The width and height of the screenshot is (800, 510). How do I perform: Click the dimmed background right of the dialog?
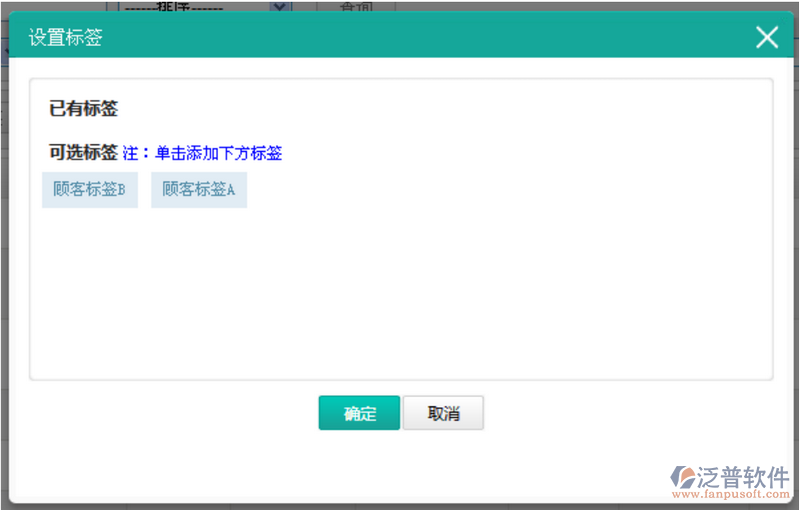pyautogui.click(x=795, y=250)
